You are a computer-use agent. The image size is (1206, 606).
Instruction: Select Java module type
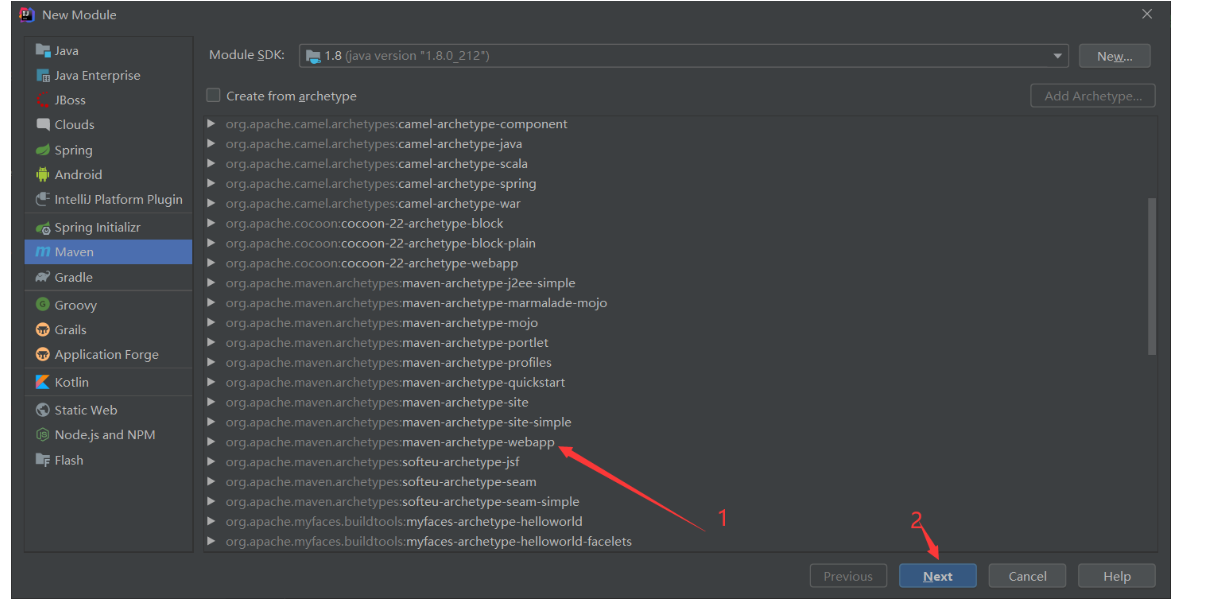[108, 50]
